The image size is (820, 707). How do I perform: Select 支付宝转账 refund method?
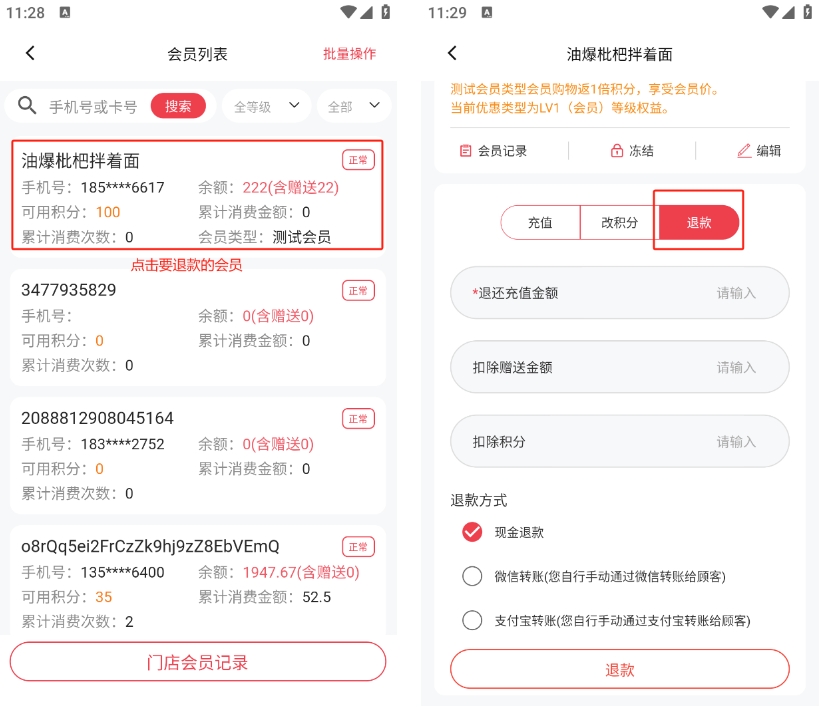[473, 620]
